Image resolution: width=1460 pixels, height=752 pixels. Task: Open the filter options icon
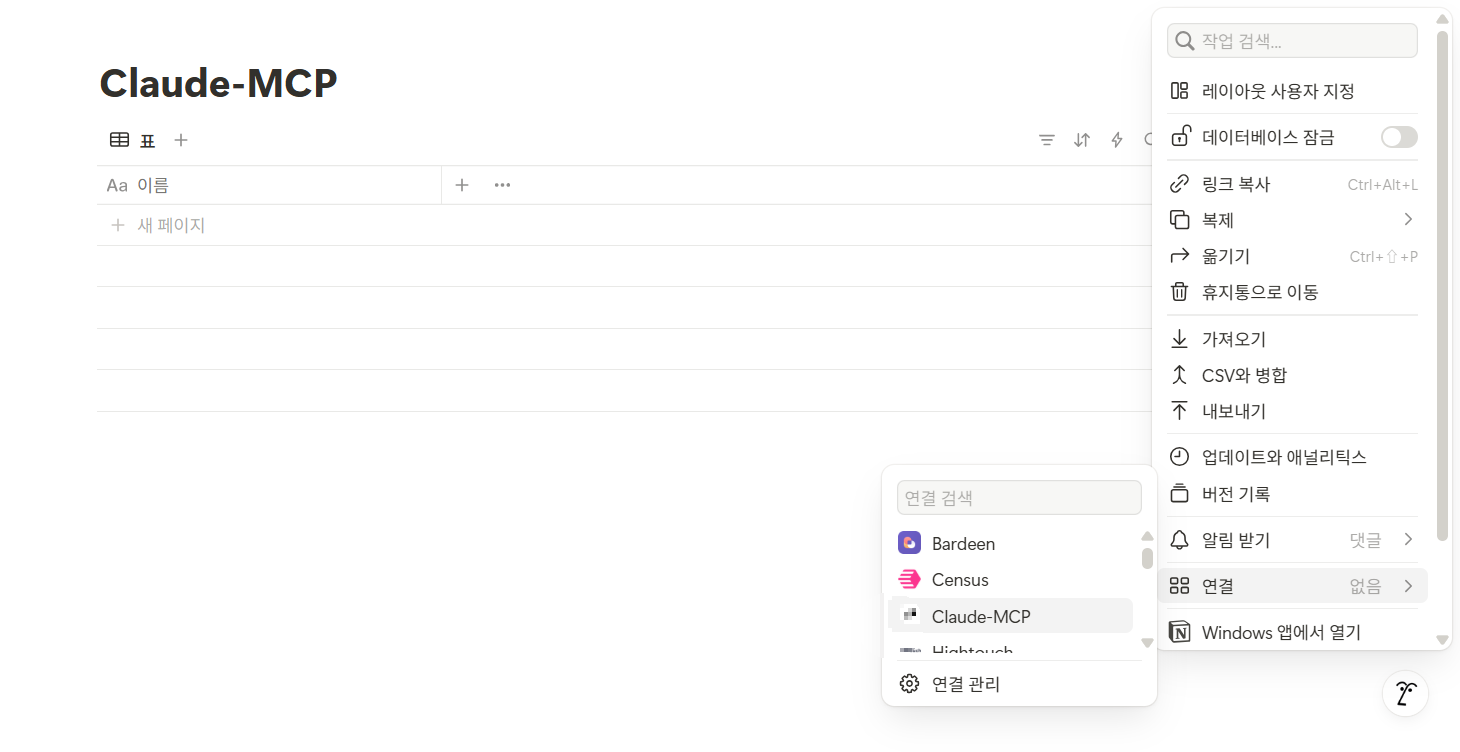point(1046,140)
